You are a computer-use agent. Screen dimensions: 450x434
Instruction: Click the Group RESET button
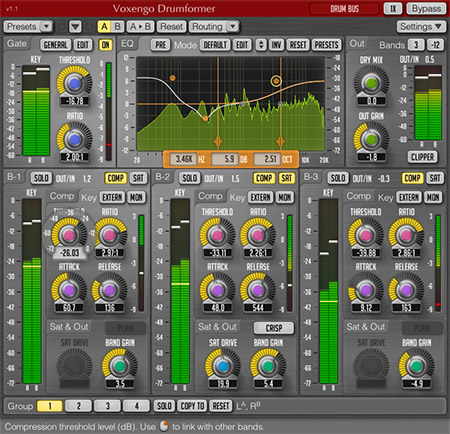(x=221, y=406)
